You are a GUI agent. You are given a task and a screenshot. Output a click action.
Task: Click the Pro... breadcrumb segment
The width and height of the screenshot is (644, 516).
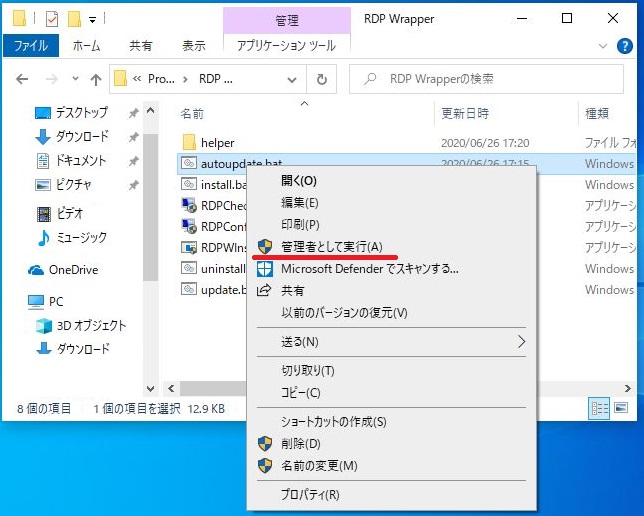coord(161,78)
